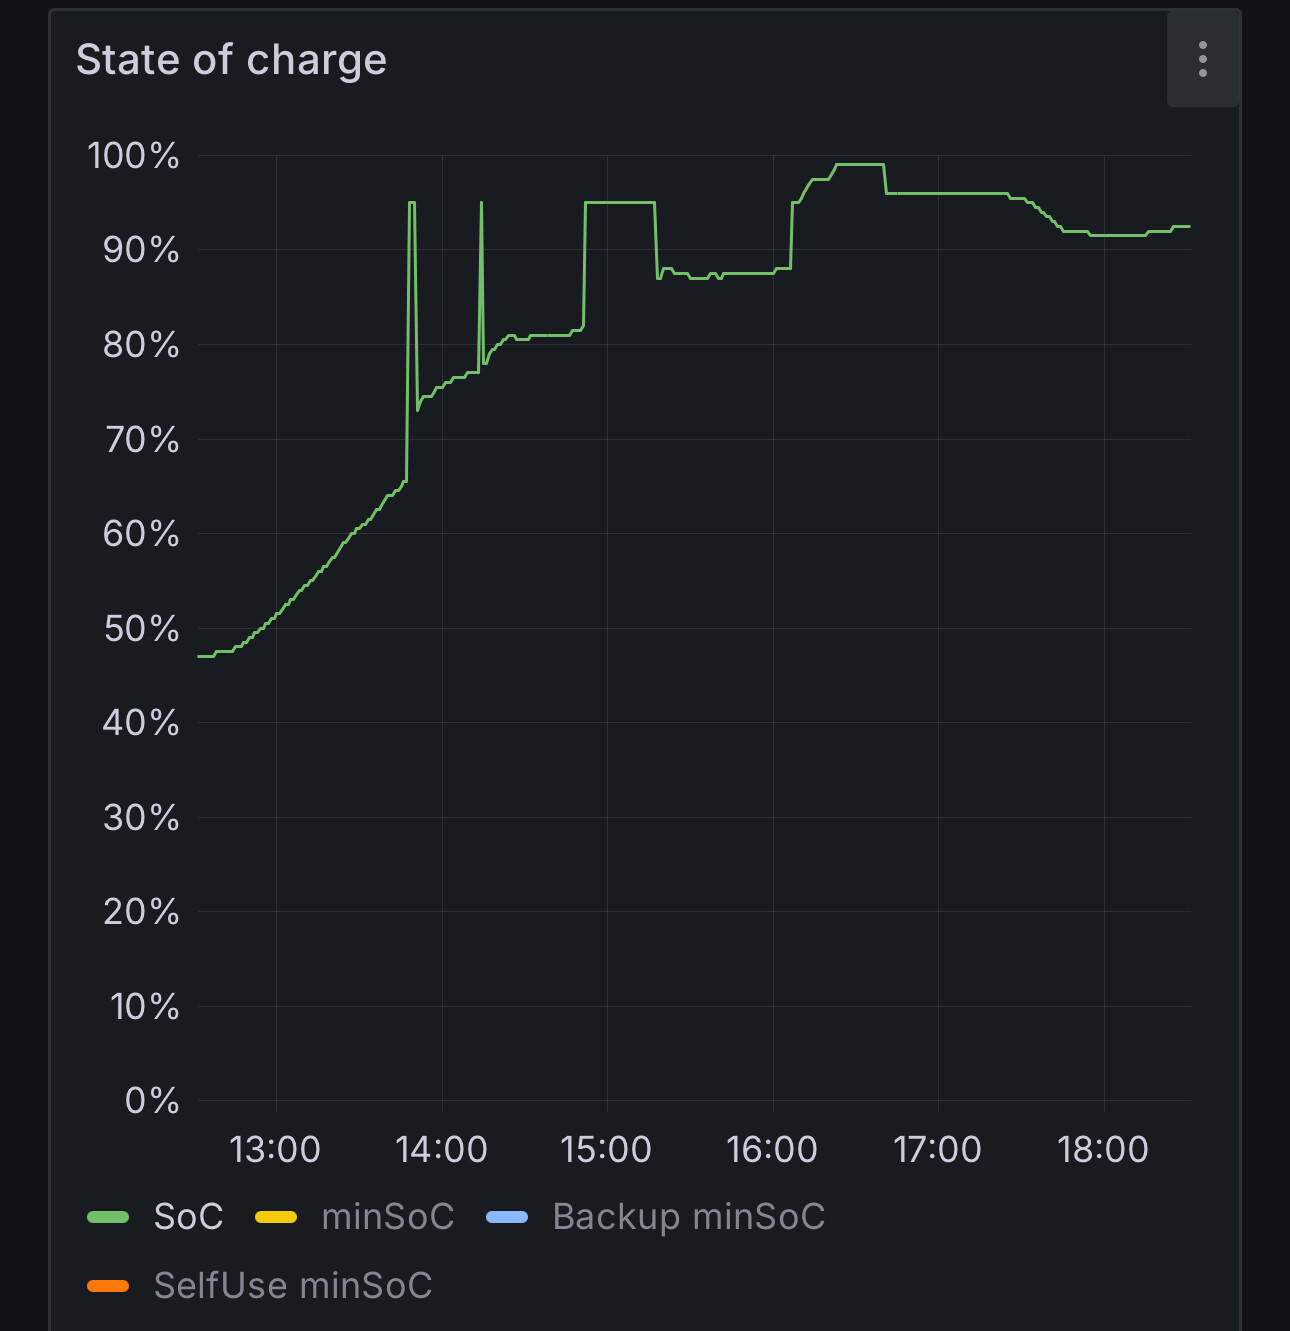Toggle the SoC series in legend
Screen dimensions: 1290x1331
188,1217
